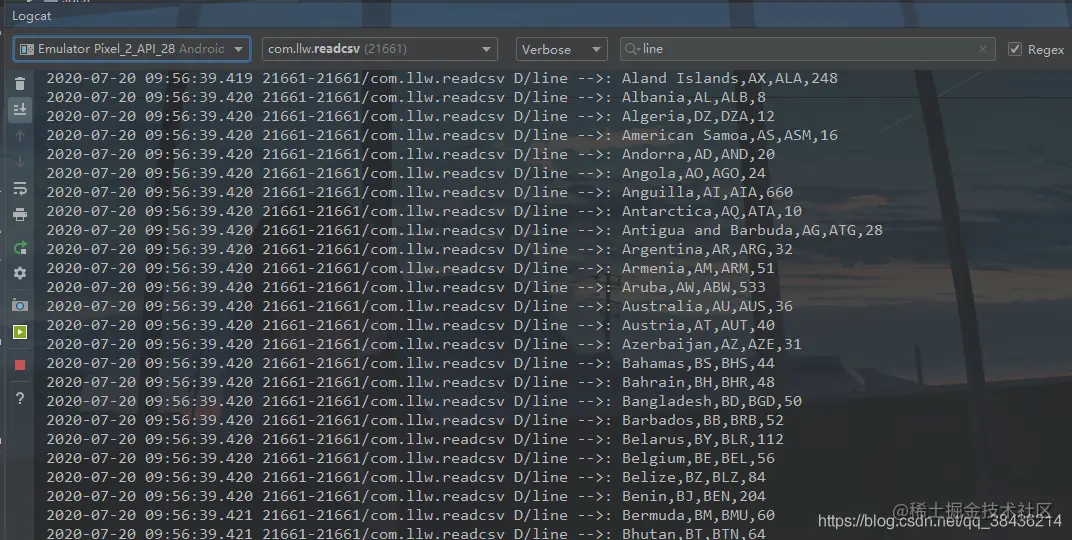Open the Verbose log level dropdown
The width and height of the screenshot is (1072, 540).
pyautogui.click(x=562, y=49)
